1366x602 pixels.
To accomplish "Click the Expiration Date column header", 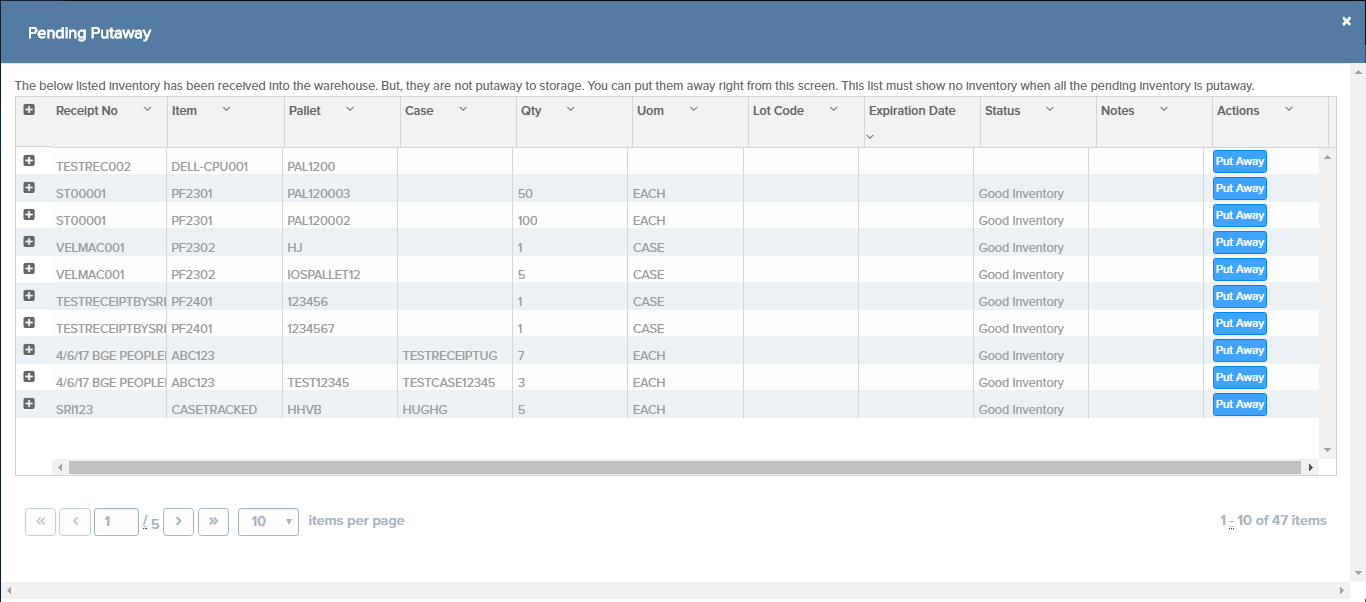I will (912, 110).
